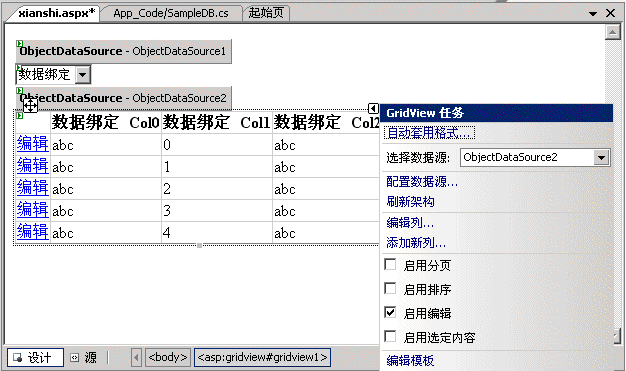The height and width of the screenshot is (371, 626).
Task: Enable the 启用排序 checkbox
Action: [x=390, y=288]
